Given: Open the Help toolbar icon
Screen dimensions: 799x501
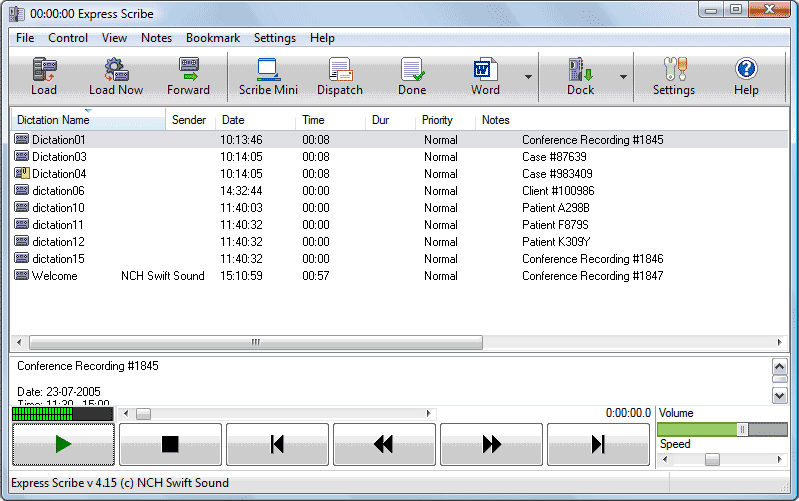Looking at the screenshot, I should tap(746, 77).
